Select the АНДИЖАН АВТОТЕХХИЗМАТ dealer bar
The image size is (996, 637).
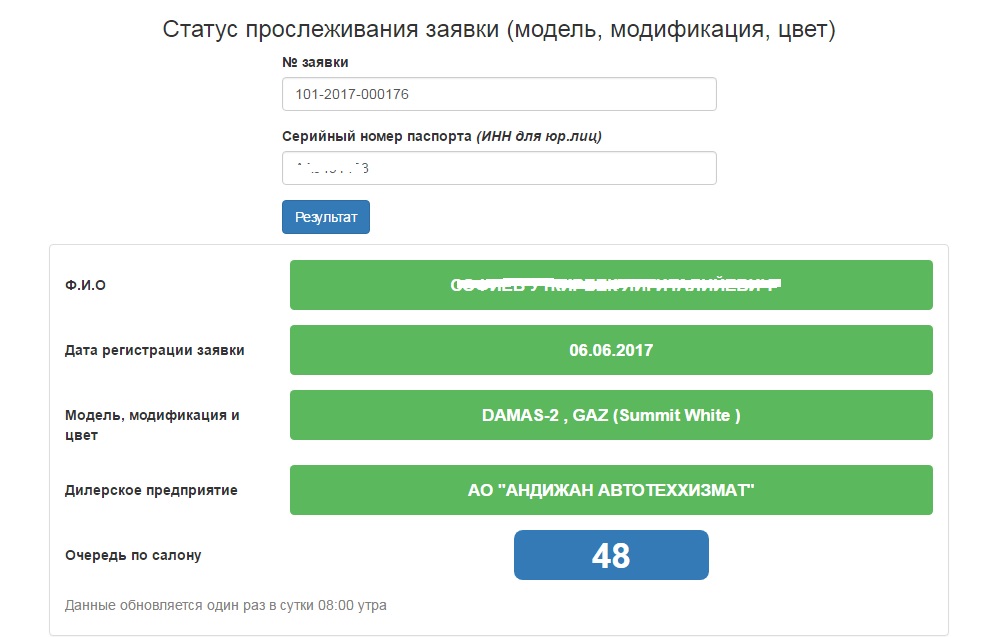pos(611,490)
